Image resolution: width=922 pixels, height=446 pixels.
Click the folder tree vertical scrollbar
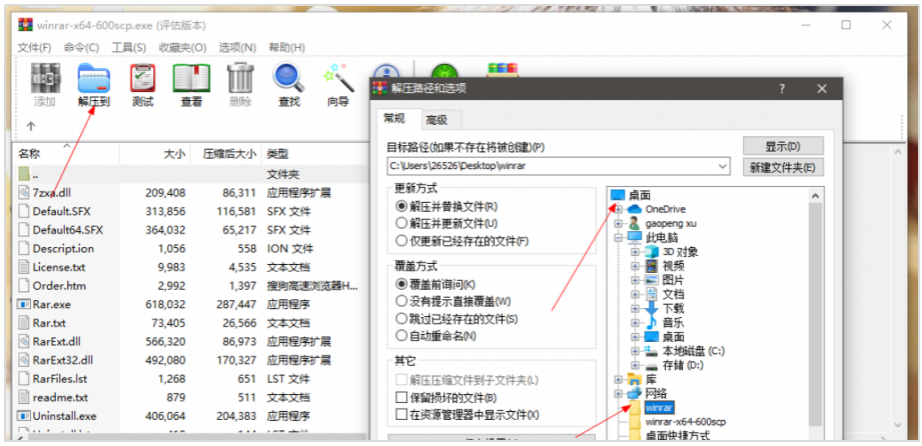[815, 314]
